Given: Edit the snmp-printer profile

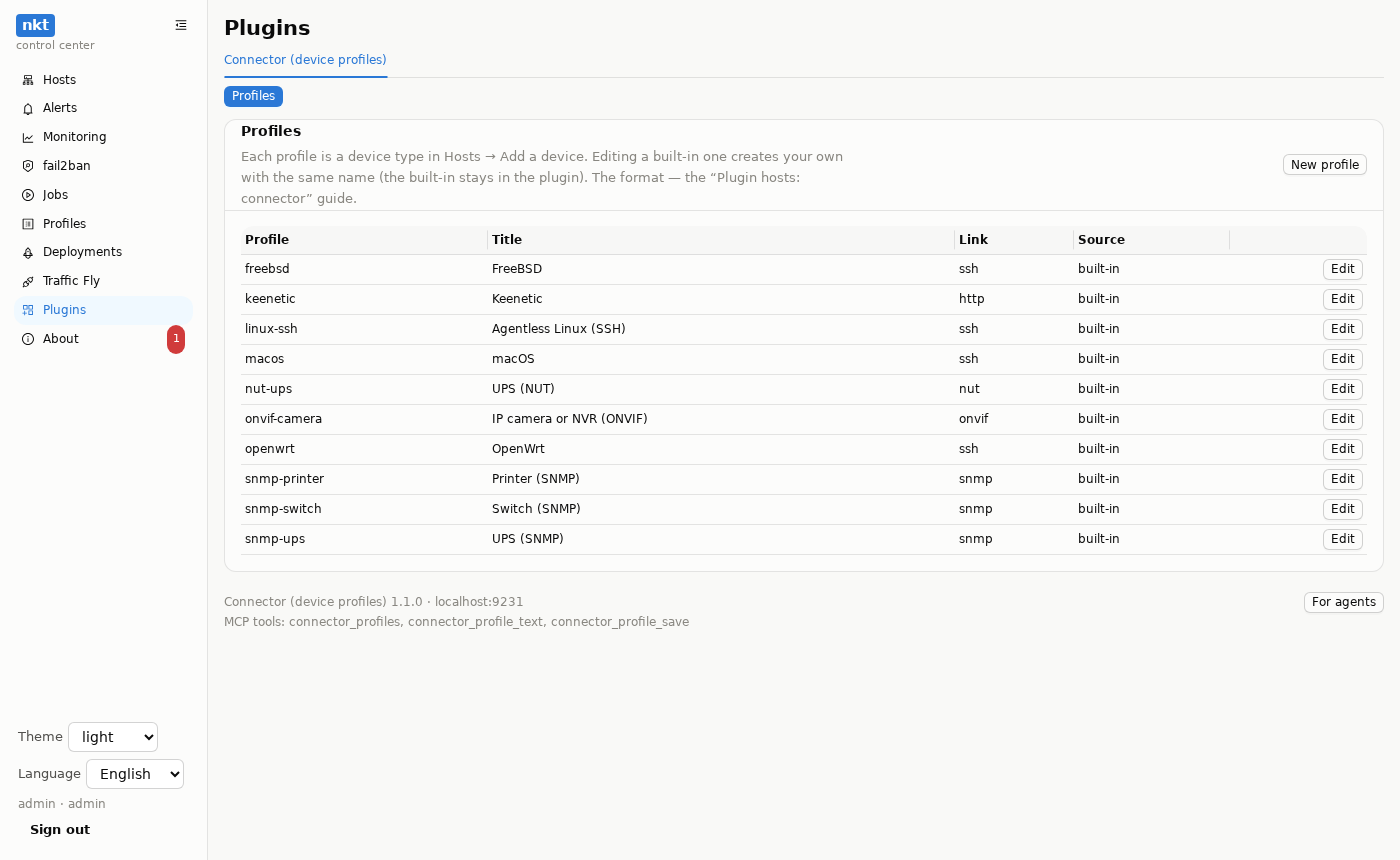Looking at the screenshot, I should 1343,479.
